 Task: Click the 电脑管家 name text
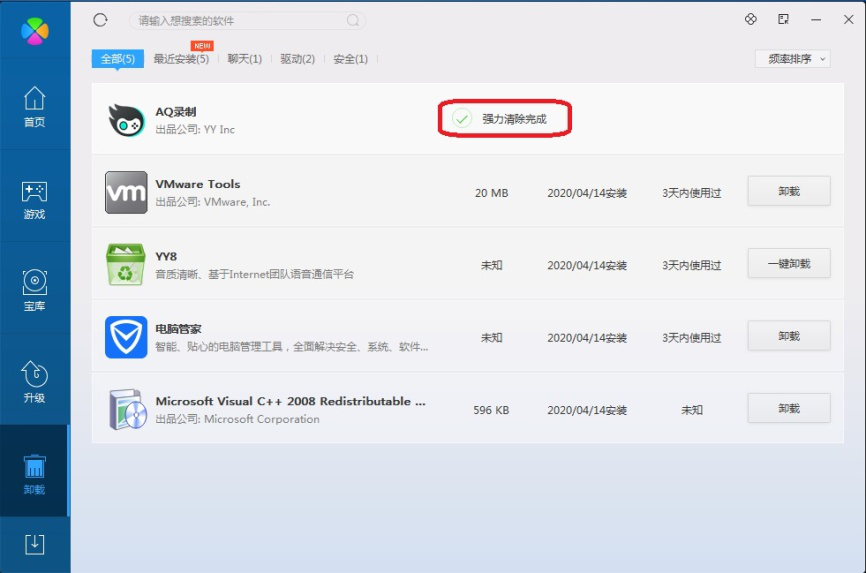[x=178, y=329]
